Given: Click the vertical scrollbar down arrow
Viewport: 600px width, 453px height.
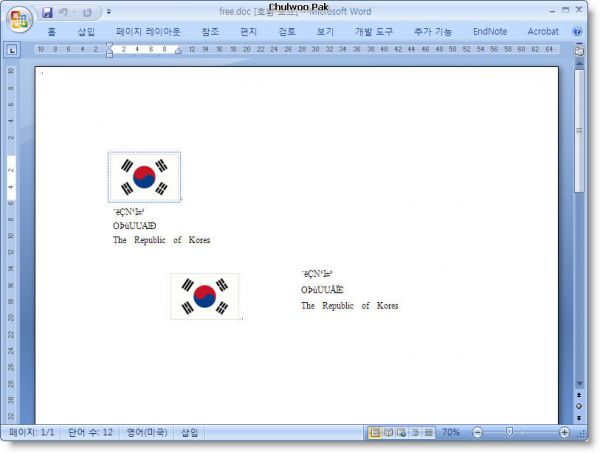Looking at the screenshot, I should pos(579,383).
